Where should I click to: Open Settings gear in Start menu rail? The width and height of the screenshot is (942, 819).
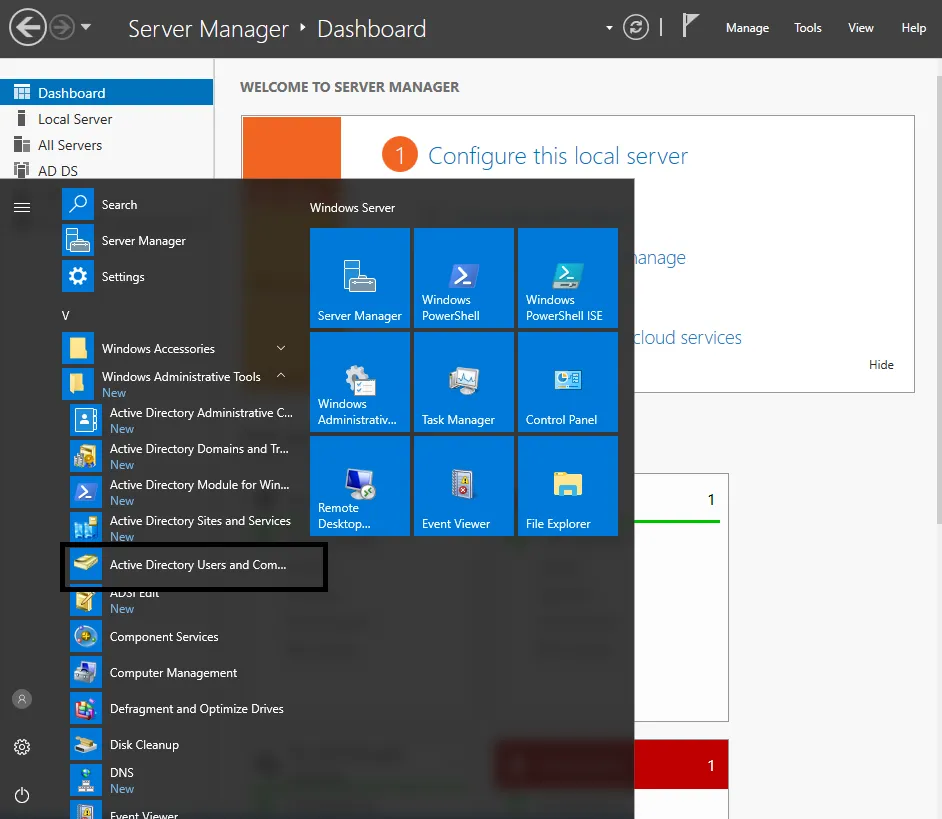pos(22,747)
